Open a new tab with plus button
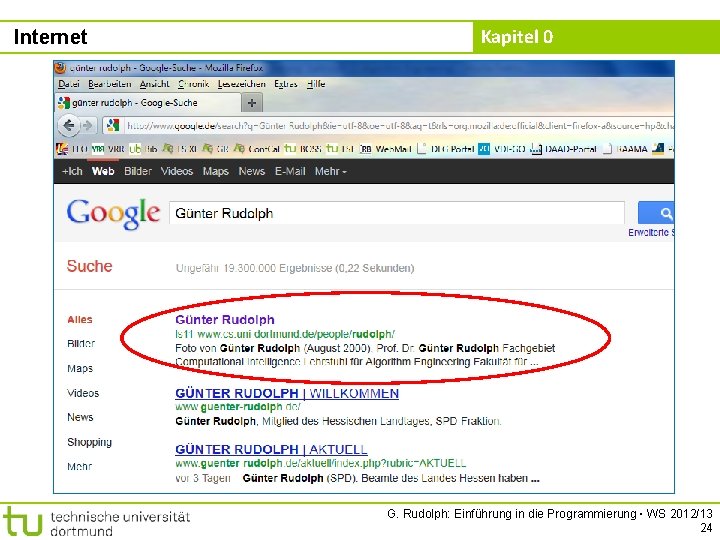The width and height of the screenshot is (720, 540). point(252,103)
